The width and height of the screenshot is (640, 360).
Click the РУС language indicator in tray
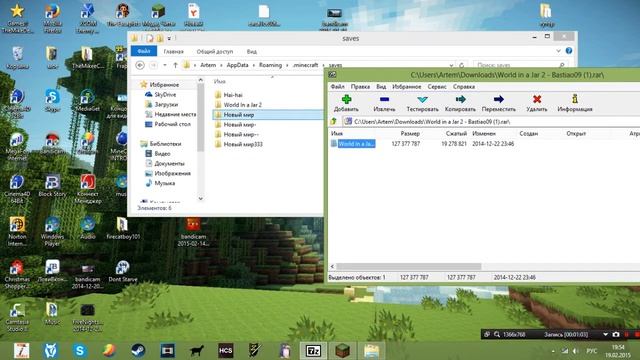(591, 351)
